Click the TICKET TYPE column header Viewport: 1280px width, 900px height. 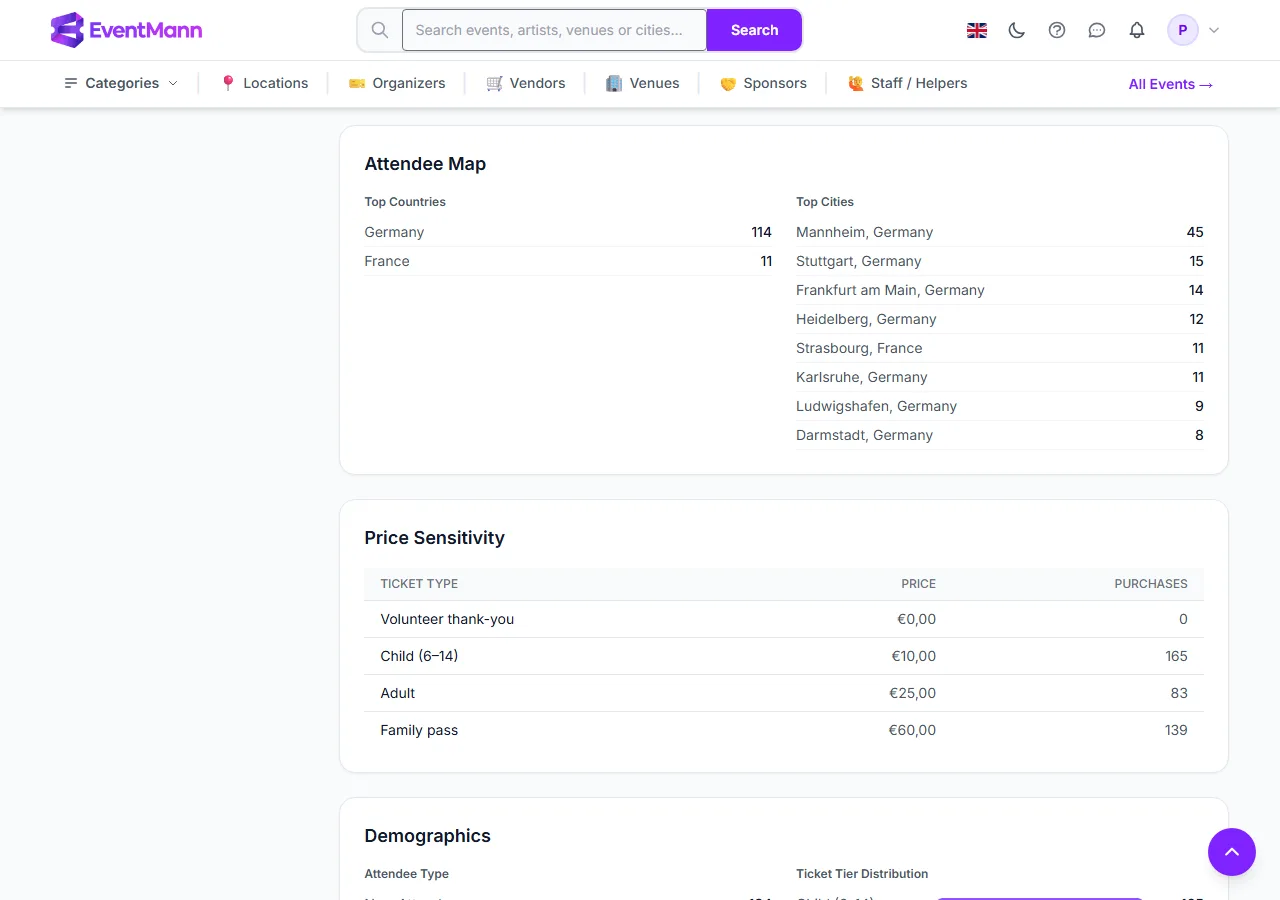pos(419,584)
